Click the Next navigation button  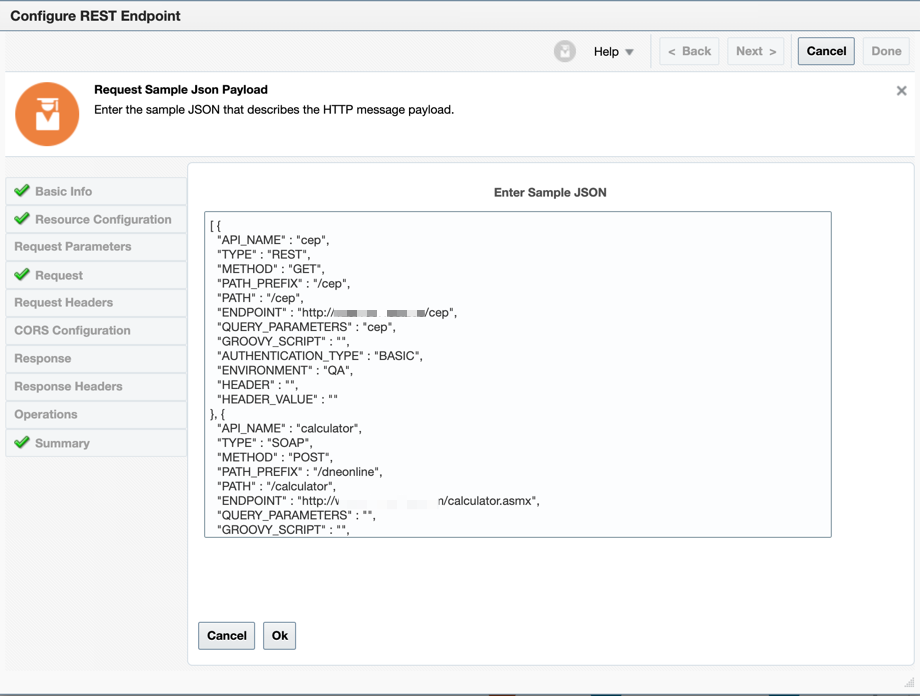tap(755, 51)
